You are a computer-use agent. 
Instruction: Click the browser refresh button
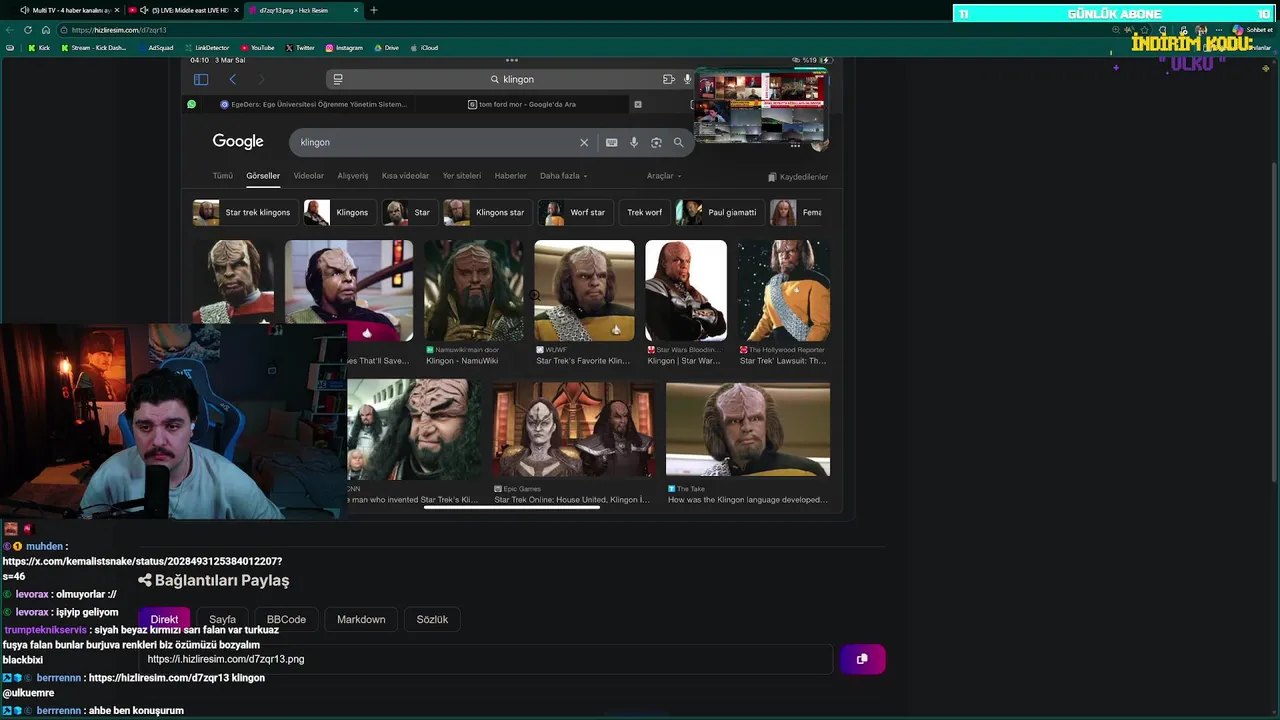27,30
